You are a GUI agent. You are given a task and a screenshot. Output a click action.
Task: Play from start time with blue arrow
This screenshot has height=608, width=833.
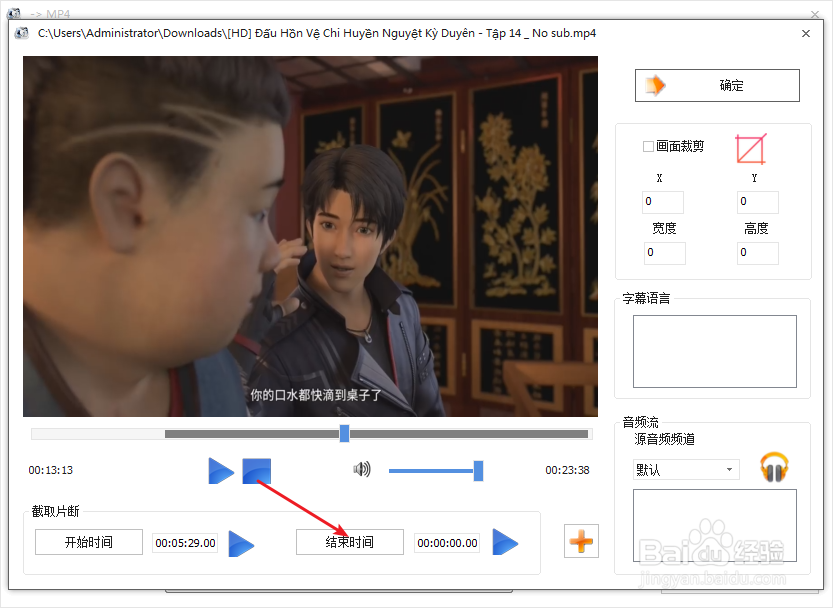click(241, 543)
